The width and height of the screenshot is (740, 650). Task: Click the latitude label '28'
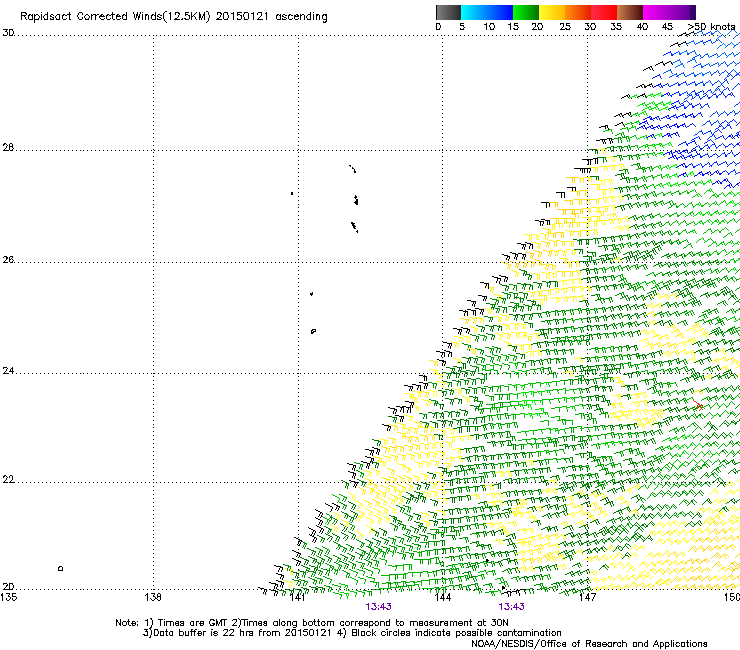(8, 148)
